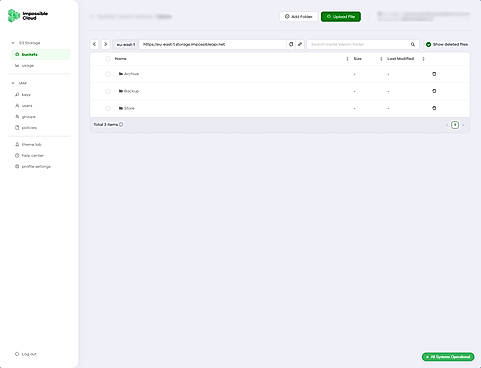The width and height of the screenshot is (481, 368).
Task: Click the search magnifier icon
Action: point(413,44)
